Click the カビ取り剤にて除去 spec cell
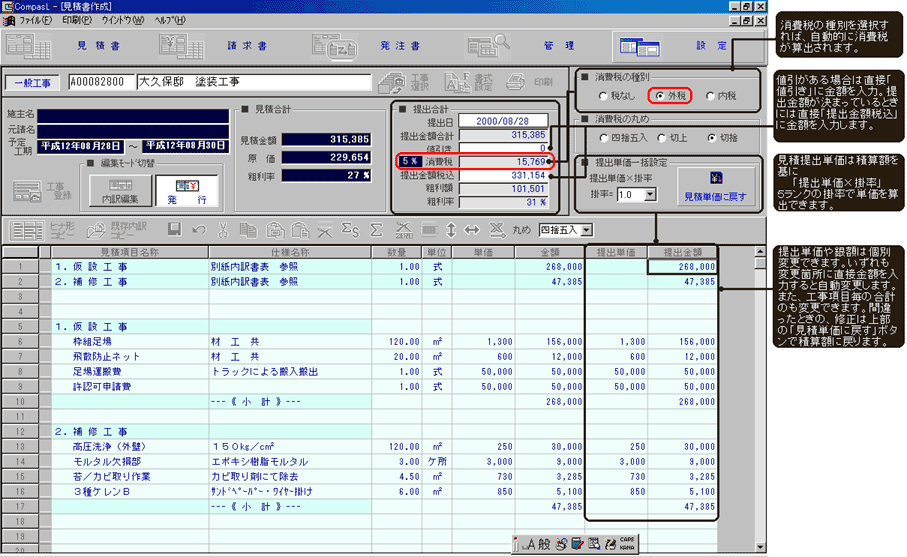Viewport: 907px width, 557px height. (x=290, y=477)
